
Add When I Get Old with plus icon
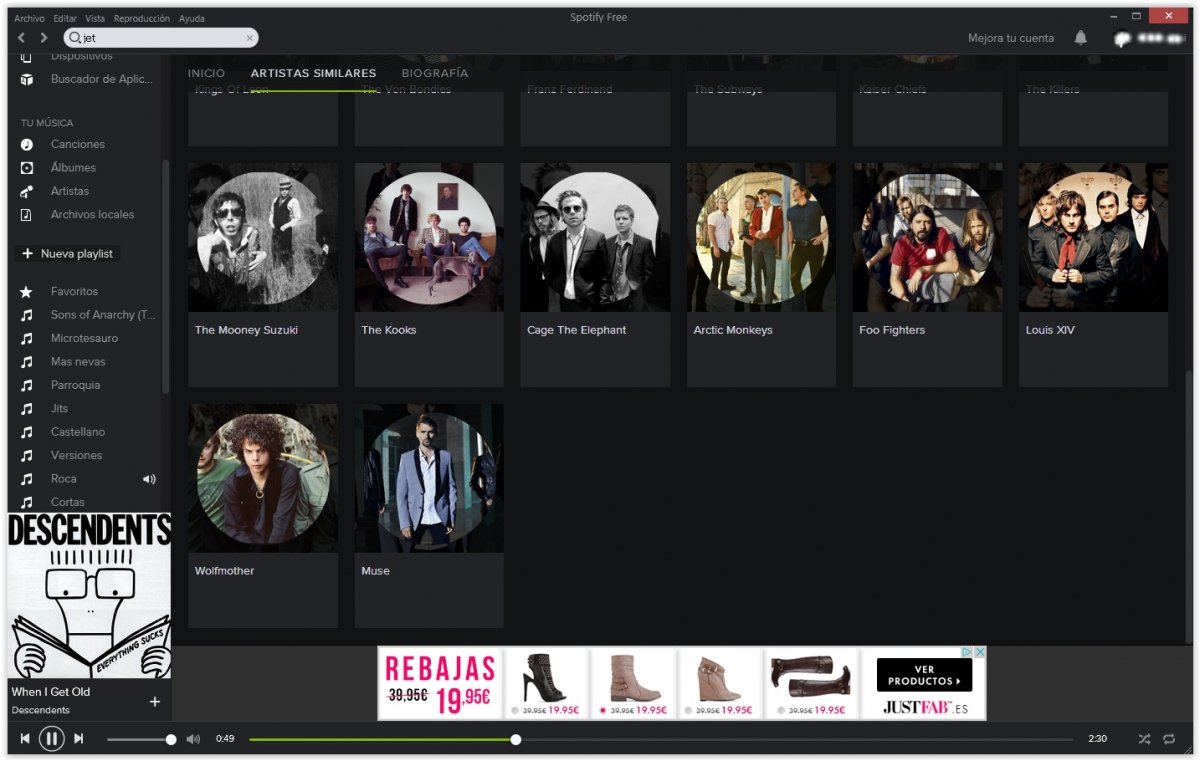pyautogui.click(x=155, y=702)
